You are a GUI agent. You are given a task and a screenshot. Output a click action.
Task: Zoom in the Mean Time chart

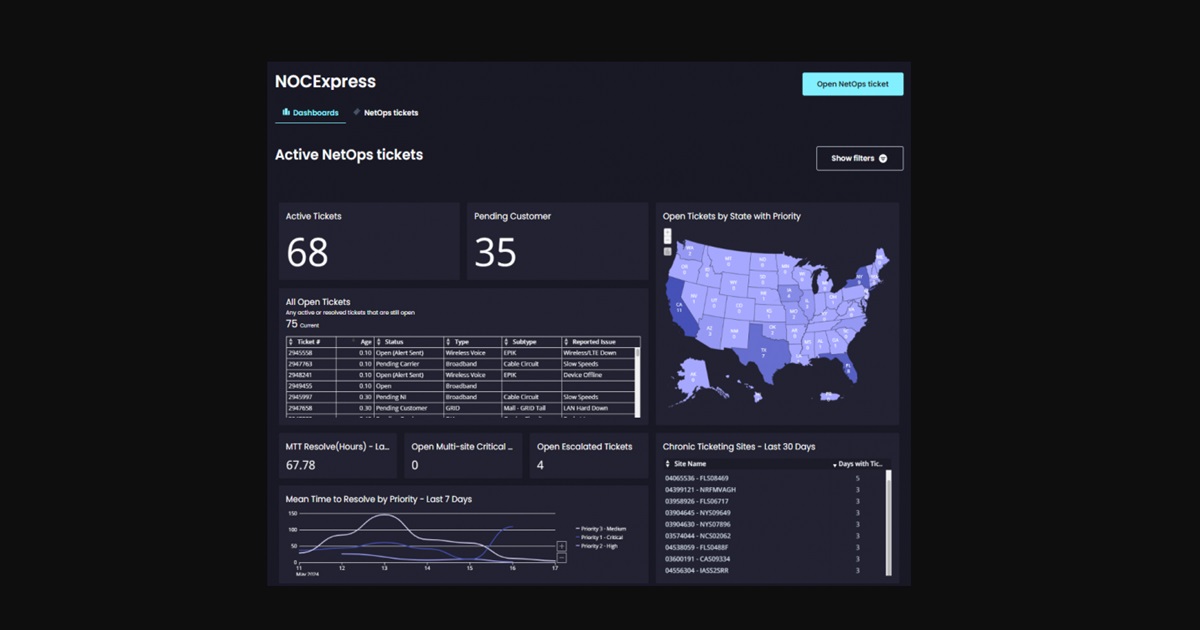[562, 546]
